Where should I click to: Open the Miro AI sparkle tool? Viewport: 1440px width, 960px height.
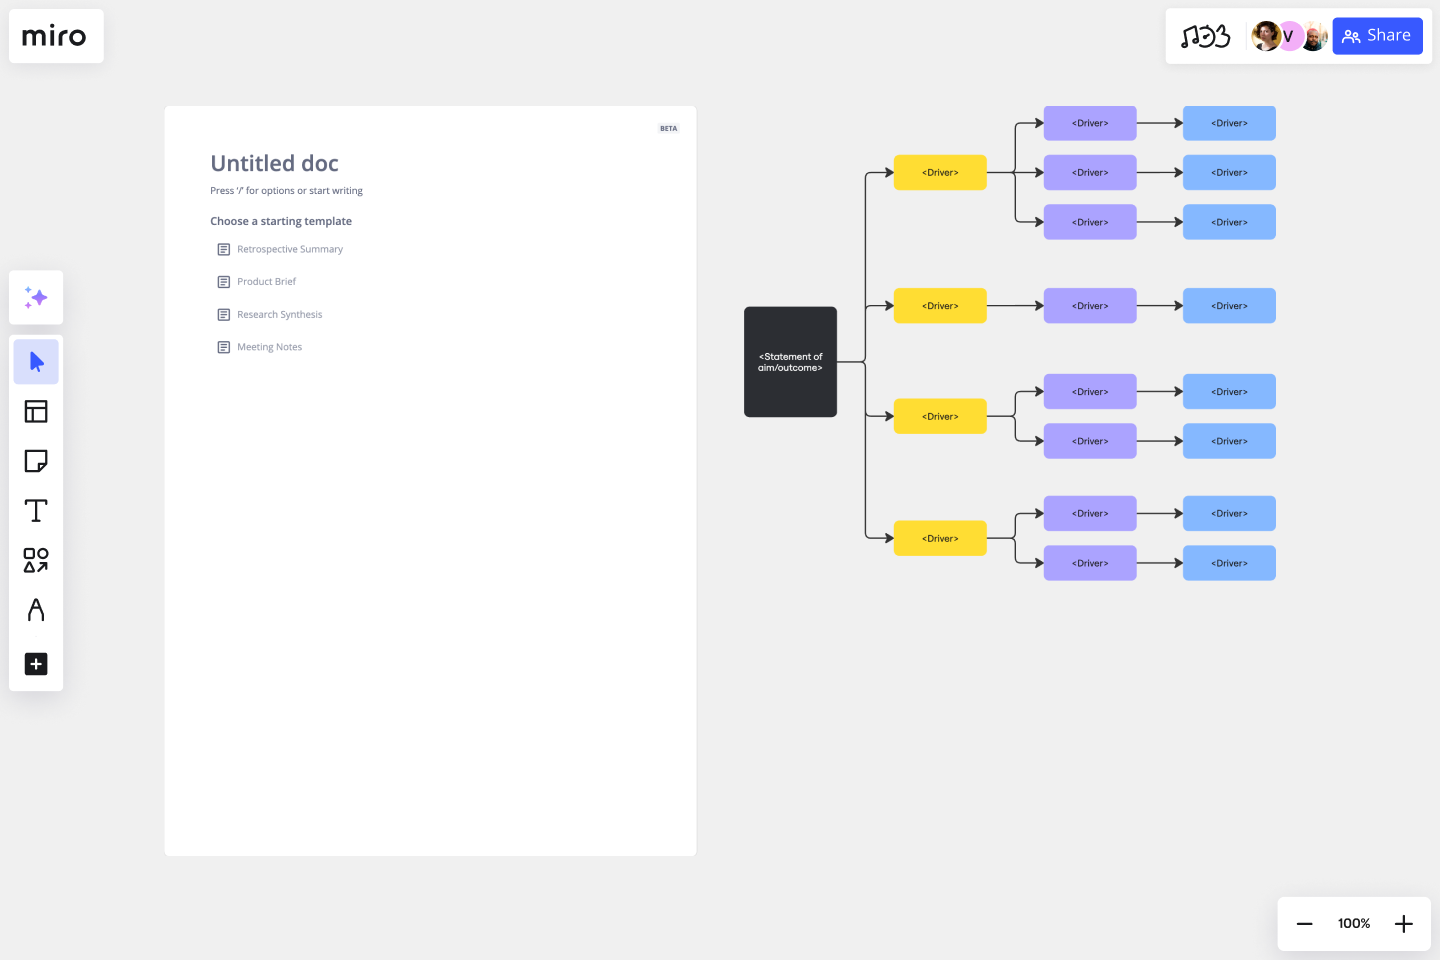[36, 297]
